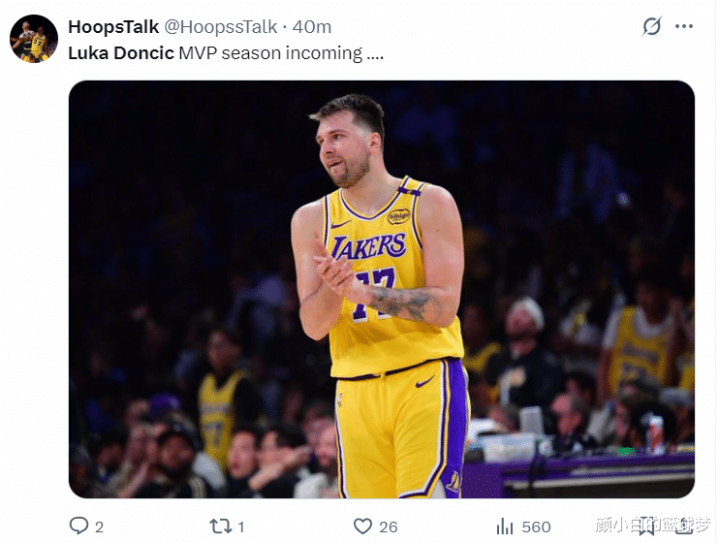Image resolution: width=719 pixels, height=543 pixels.
Task: Open the Lakers player photo
Action: (381, 288)
